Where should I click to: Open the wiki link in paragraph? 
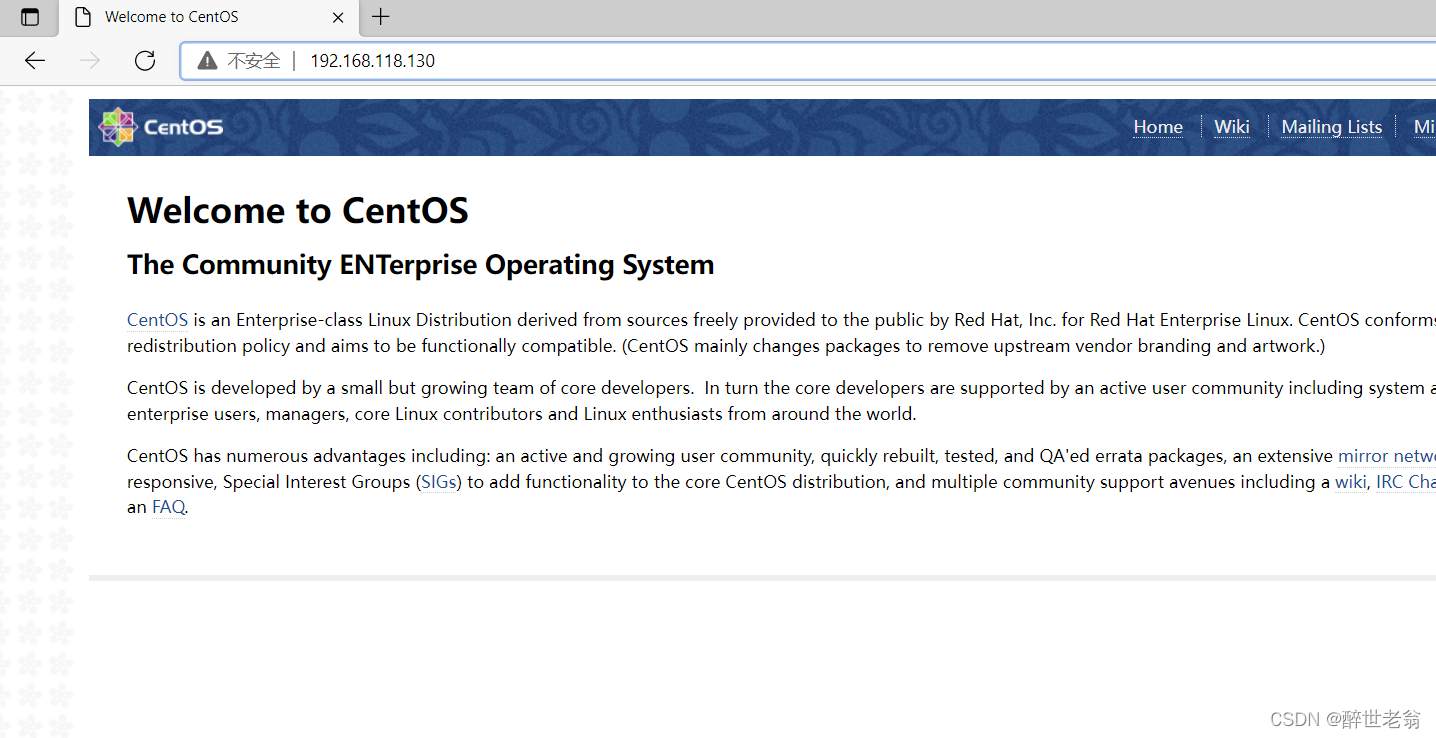coord(1350,482)
